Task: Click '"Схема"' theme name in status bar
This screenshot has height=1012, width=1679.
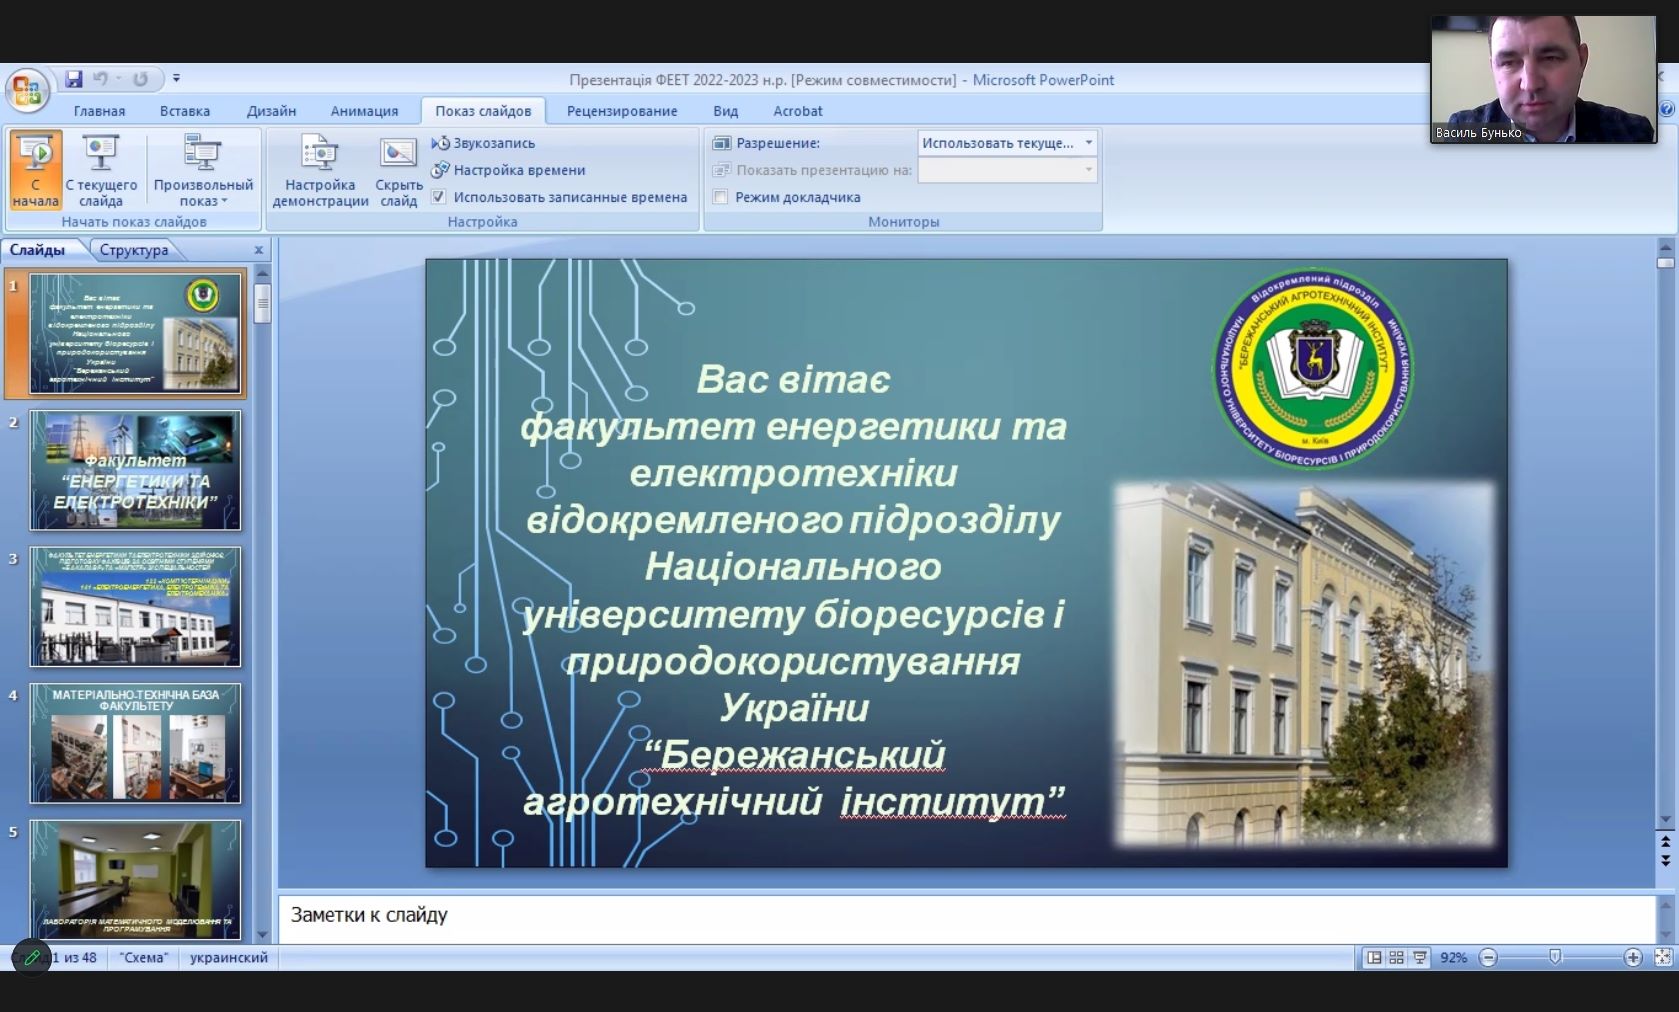Action: [x=144, y=957]
